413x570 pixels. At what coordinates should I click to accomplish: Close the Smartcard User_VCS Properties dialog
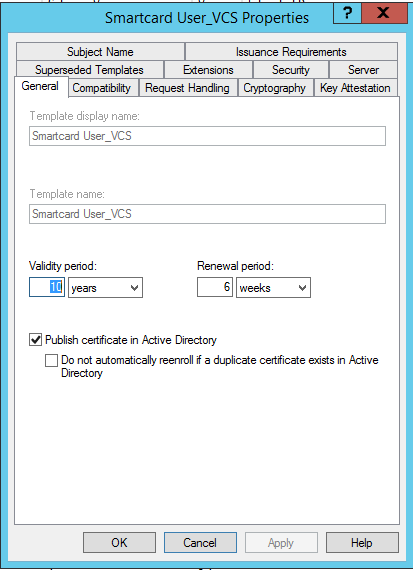pyautogui.click(x=384, y=14)
